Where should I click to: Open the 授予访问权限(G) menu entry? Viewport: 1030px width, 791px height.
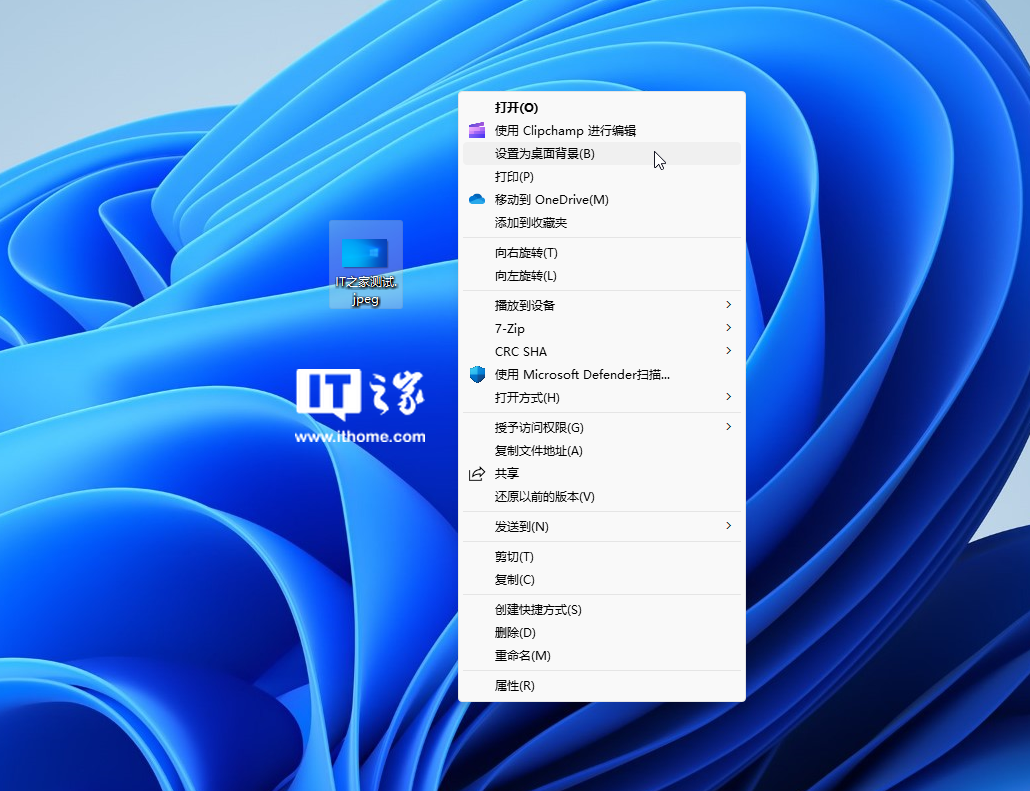602,428
